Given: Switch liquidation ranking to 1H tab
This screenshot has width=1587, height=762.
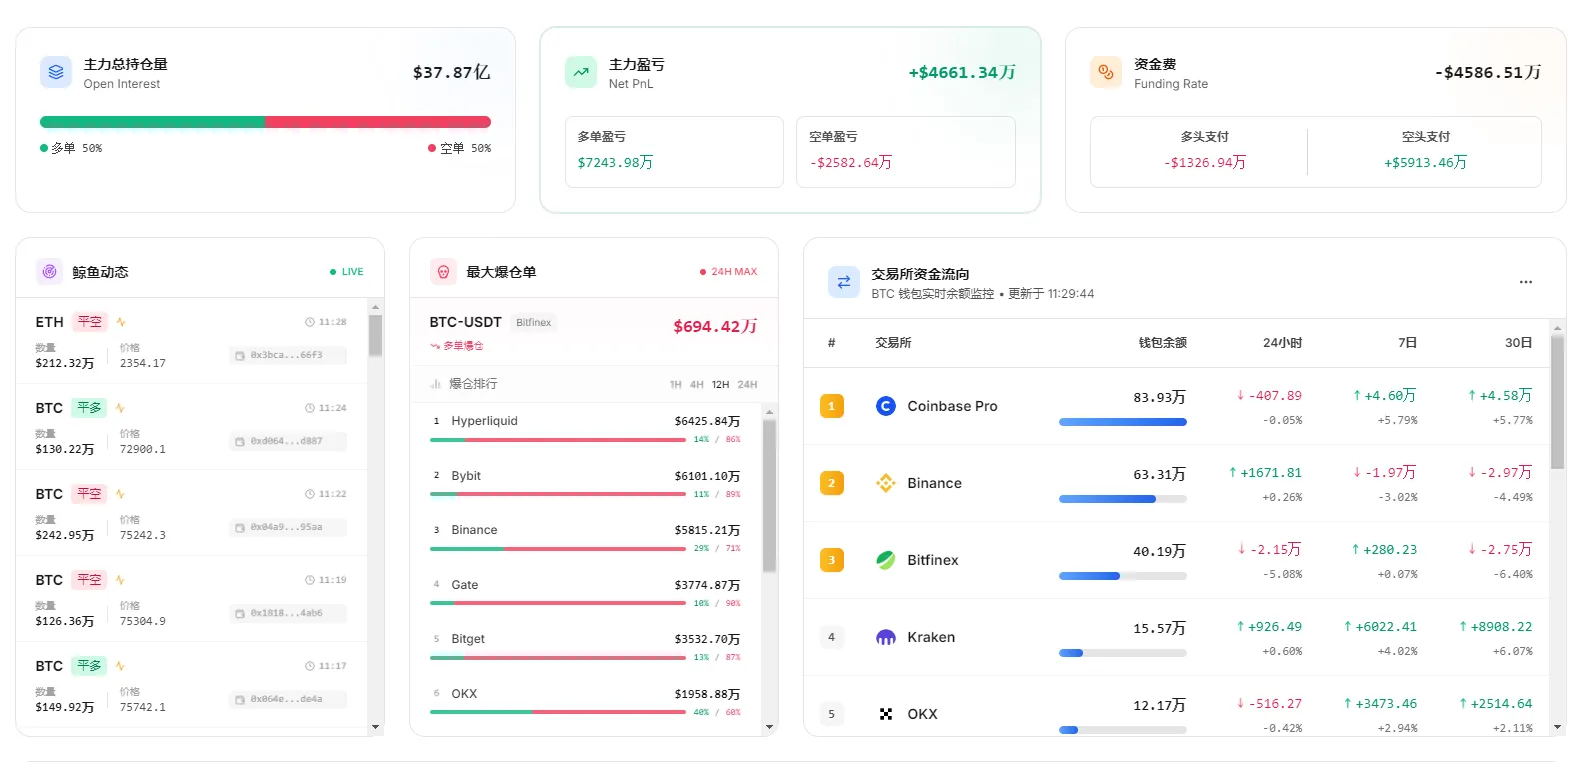Looking at the screenshot, I should pos(676,384).
